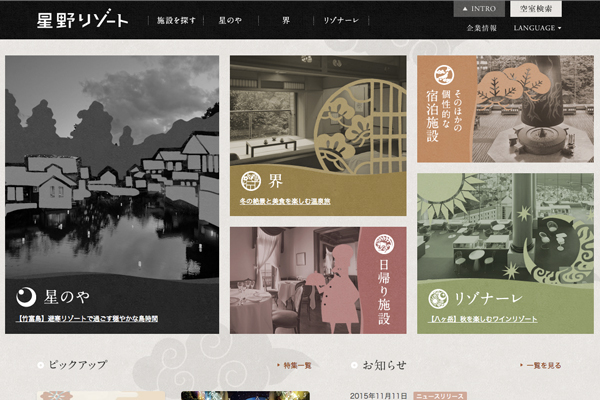
Task: Select the 界 navigation item
Action: [286, 20]
